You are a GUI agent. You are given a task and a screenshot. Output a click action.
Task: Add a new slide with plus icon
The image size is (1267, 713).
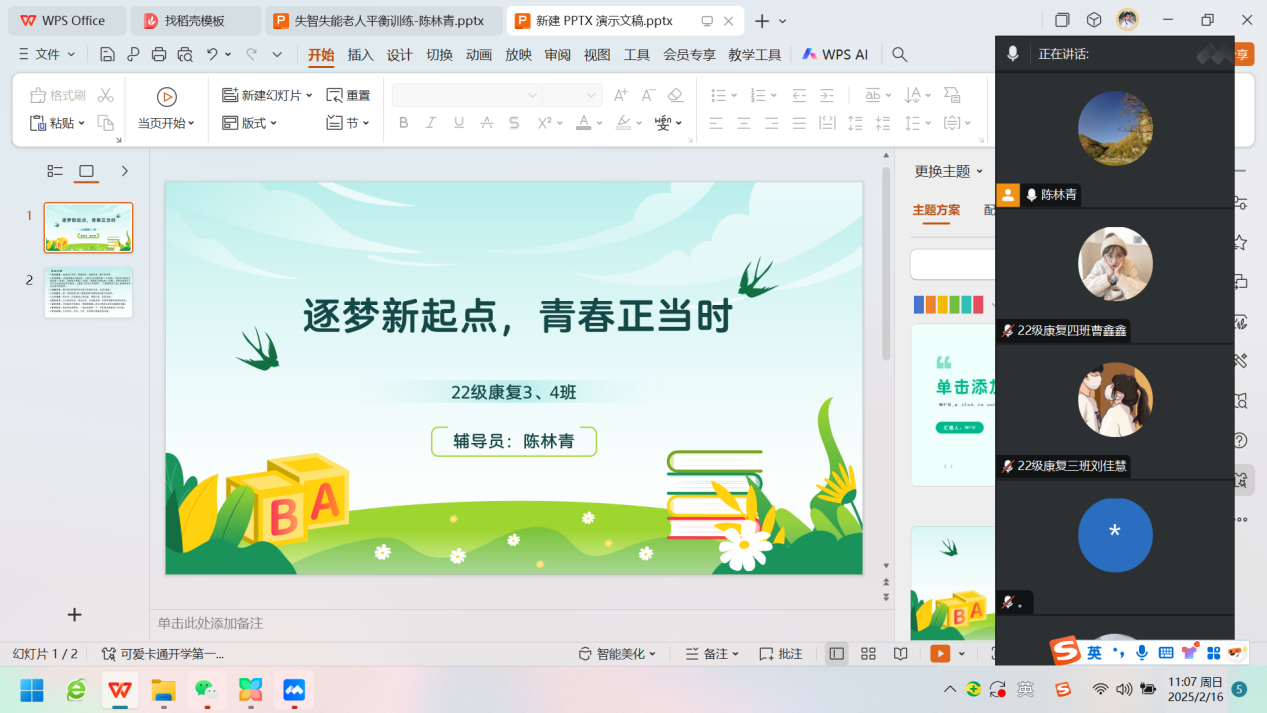[74, 615]
